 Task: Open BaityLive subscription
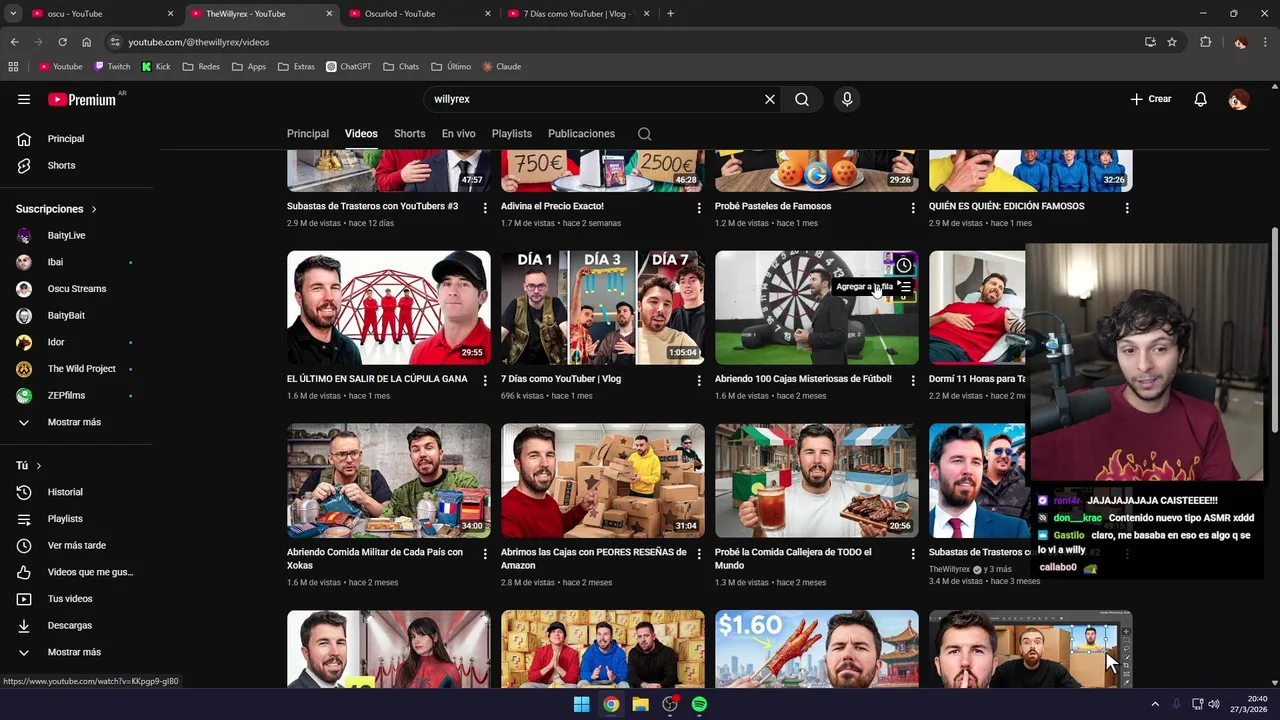coord(76,236)
